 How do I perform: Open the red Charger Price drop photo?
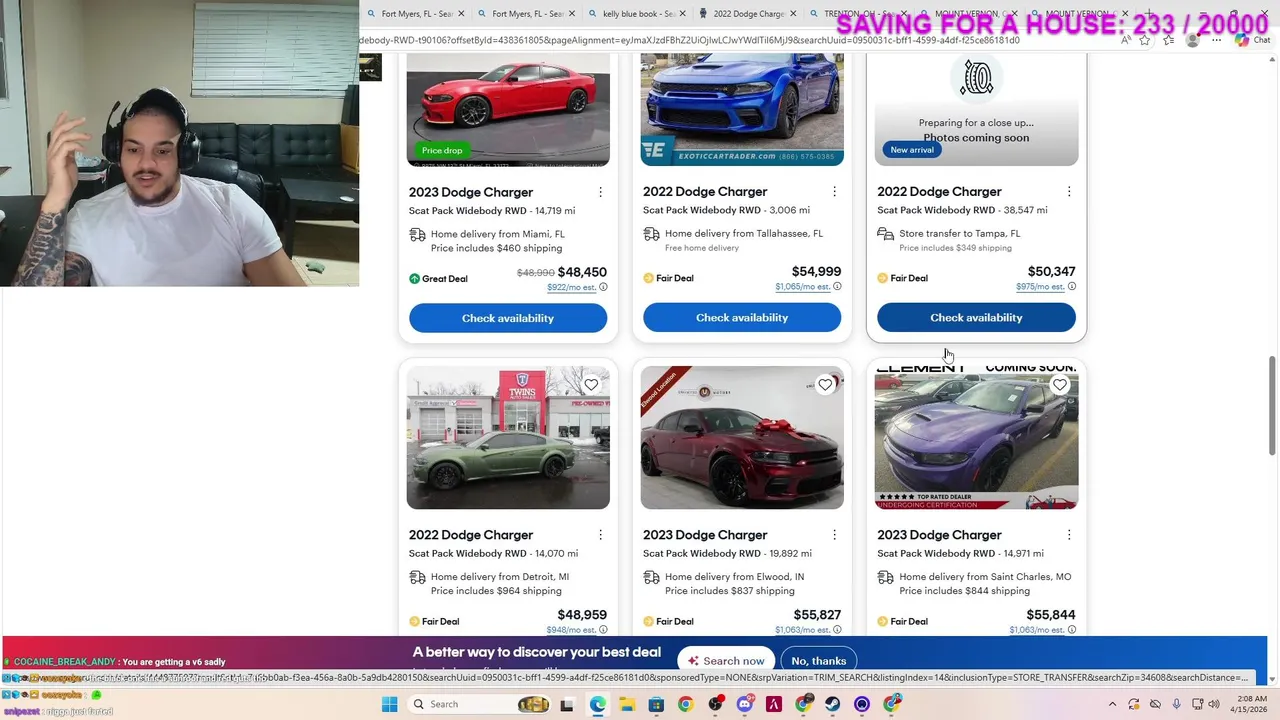point(508,110)
